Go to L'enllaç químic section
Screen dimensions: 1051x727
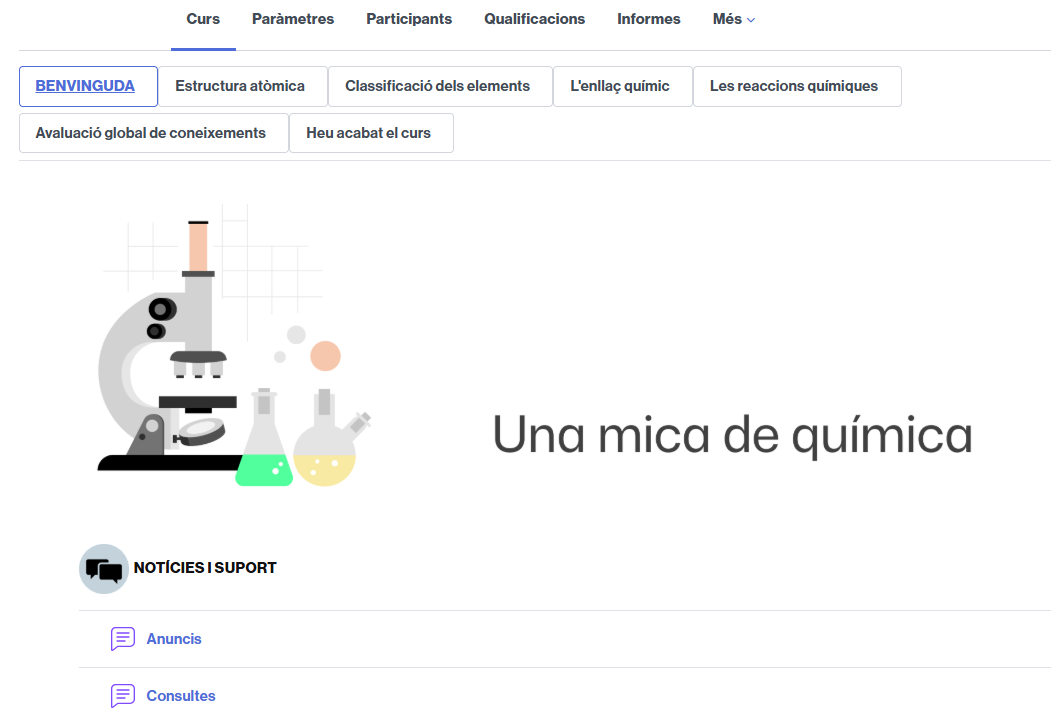tap(623, 86)
